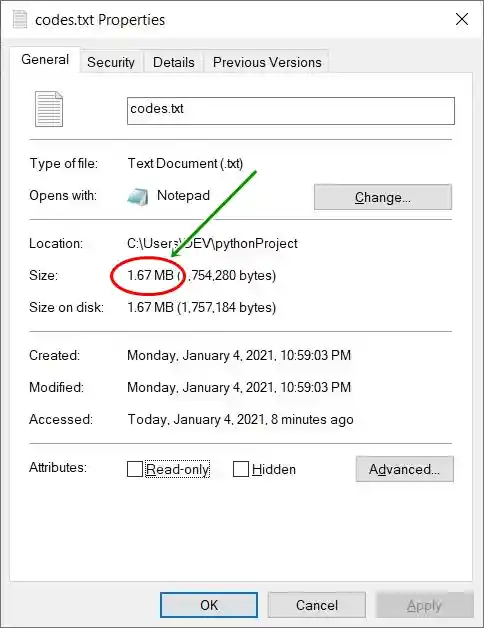This screenshot has height=628, width=484.
Task: Open the Details tab
Action: pyautogui.click(x=173, y=62)
